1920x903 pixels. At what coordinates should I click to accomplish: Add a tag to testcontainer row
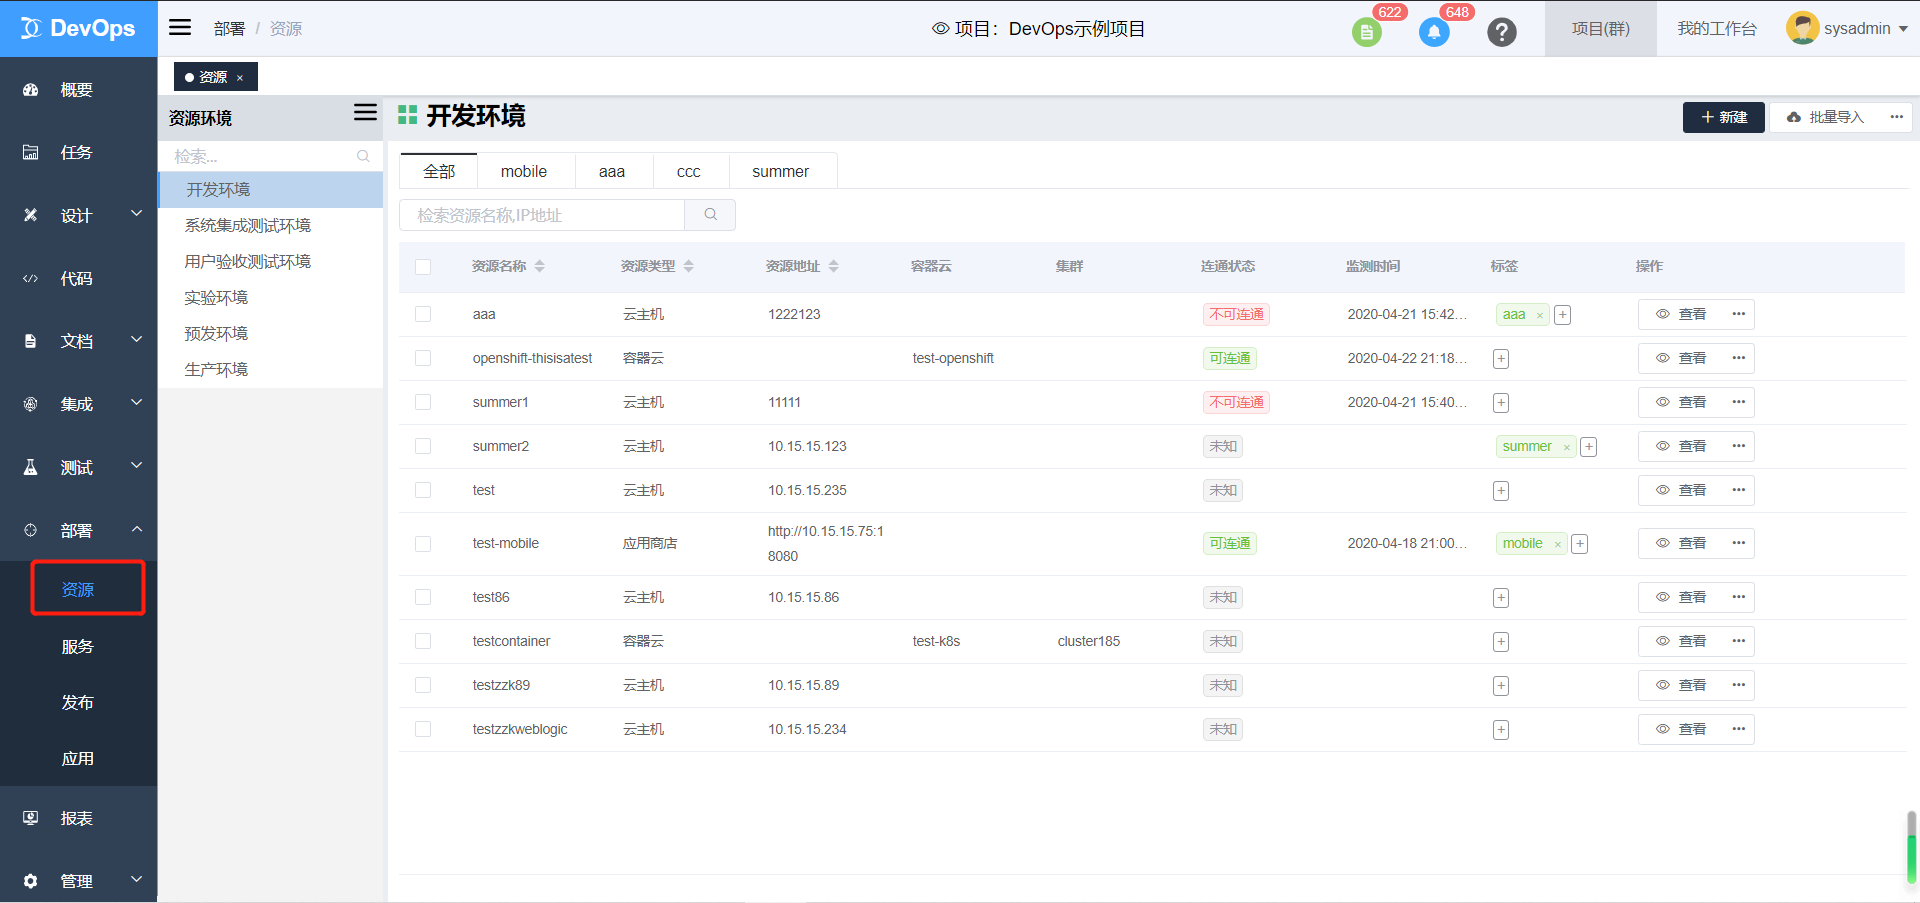(1501, 642)
